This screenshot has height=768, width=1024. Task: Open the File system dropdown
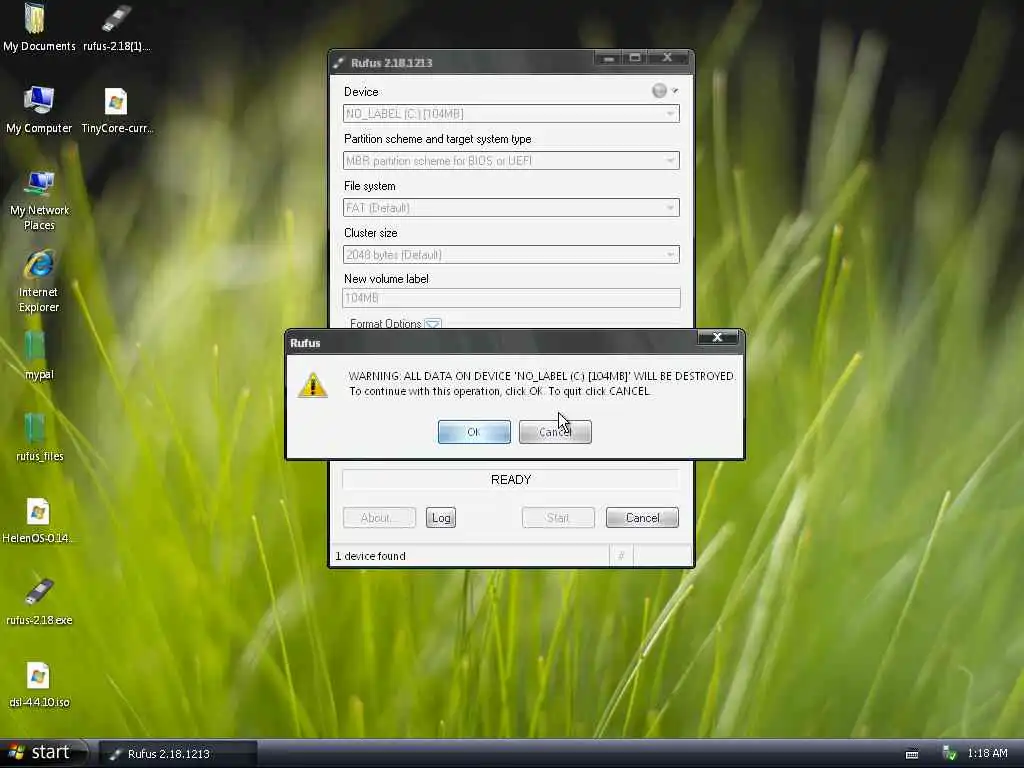click(x=511, y=208)
